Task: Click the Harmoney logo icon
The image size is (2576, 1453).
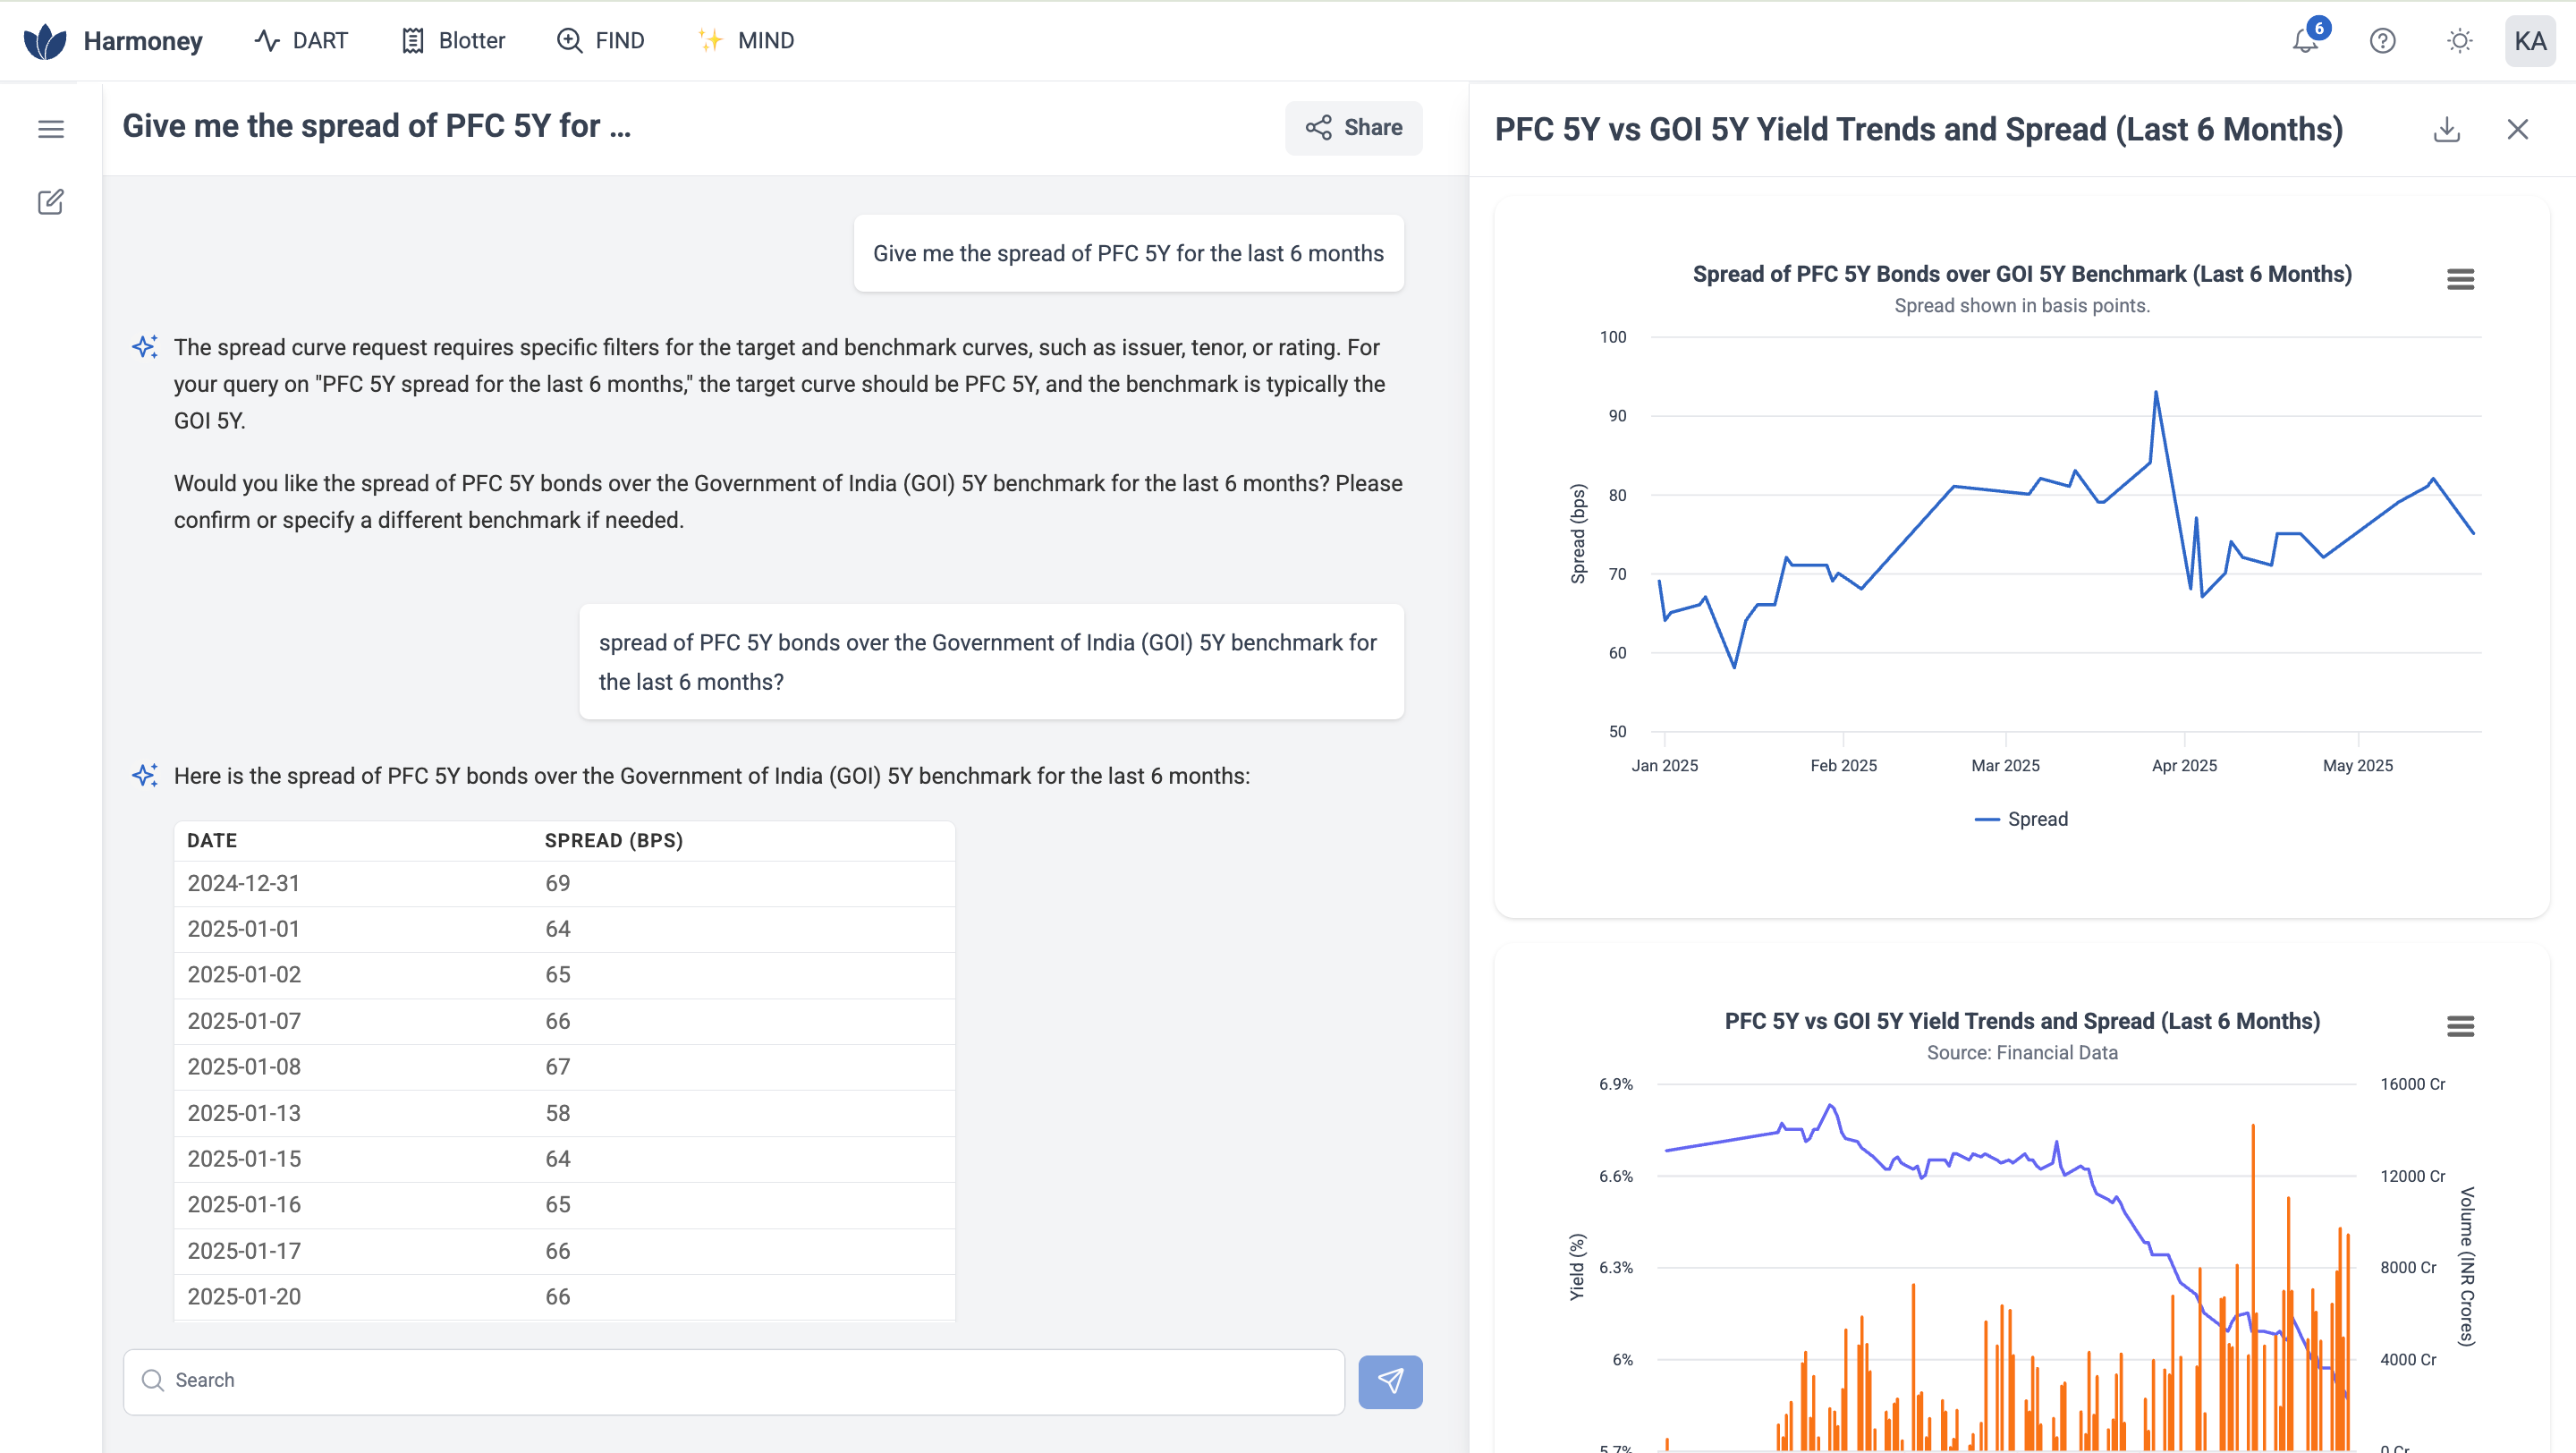Action: coord(45,41)
